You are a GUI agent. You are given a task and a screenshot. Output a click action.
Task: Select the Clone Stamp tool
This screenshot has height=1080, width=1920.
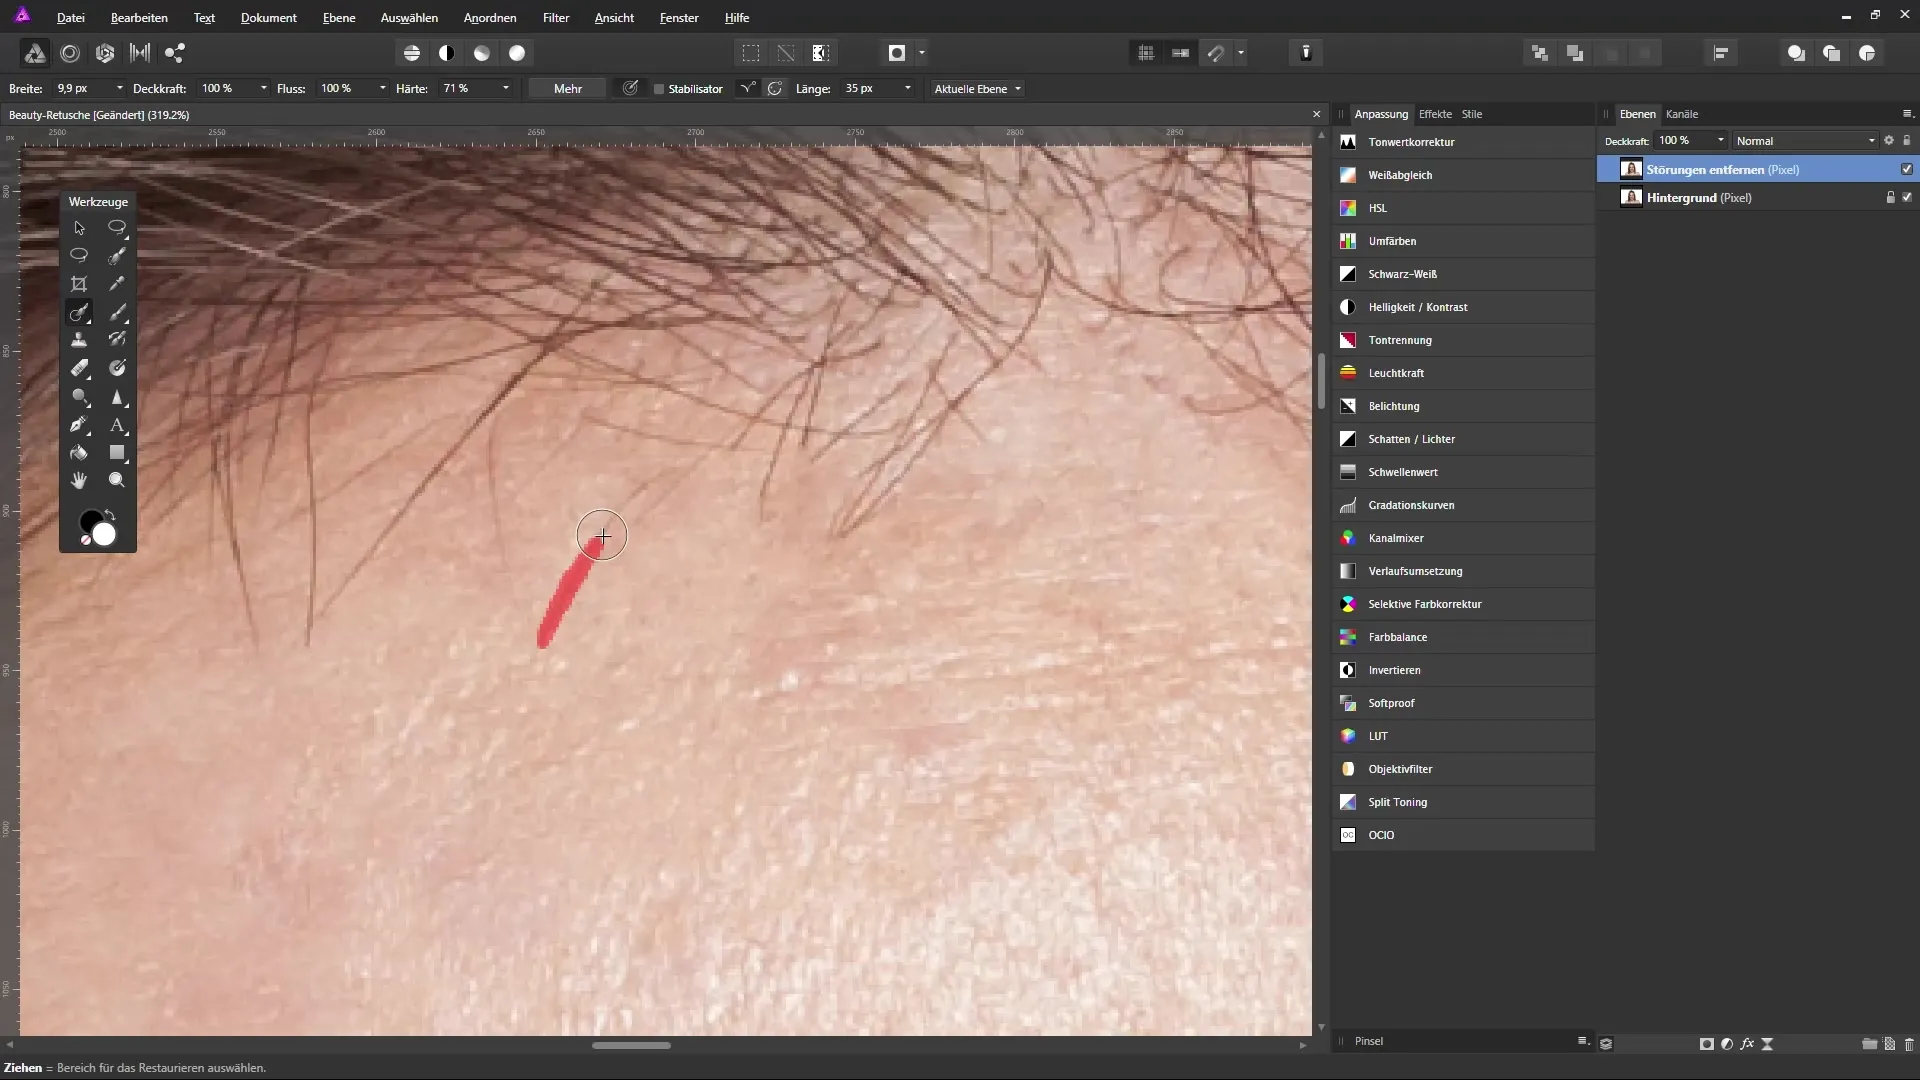[79, 340]
